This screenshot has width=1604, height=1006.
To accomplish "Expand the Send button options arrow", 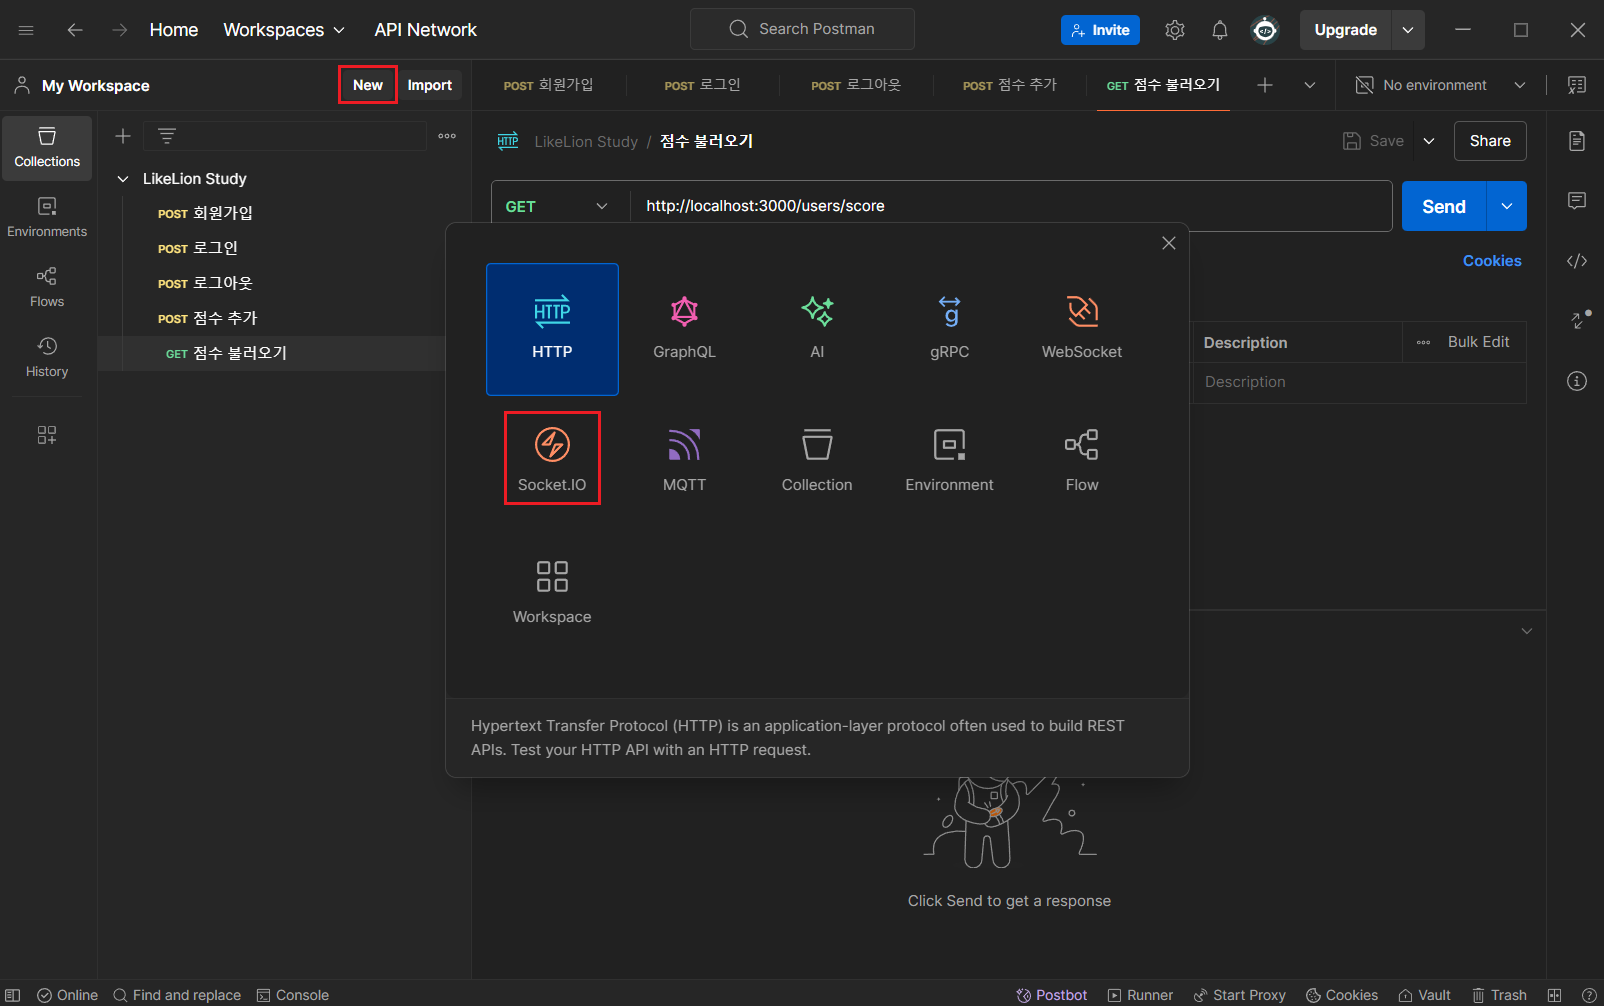I will tap(1507, 206).
